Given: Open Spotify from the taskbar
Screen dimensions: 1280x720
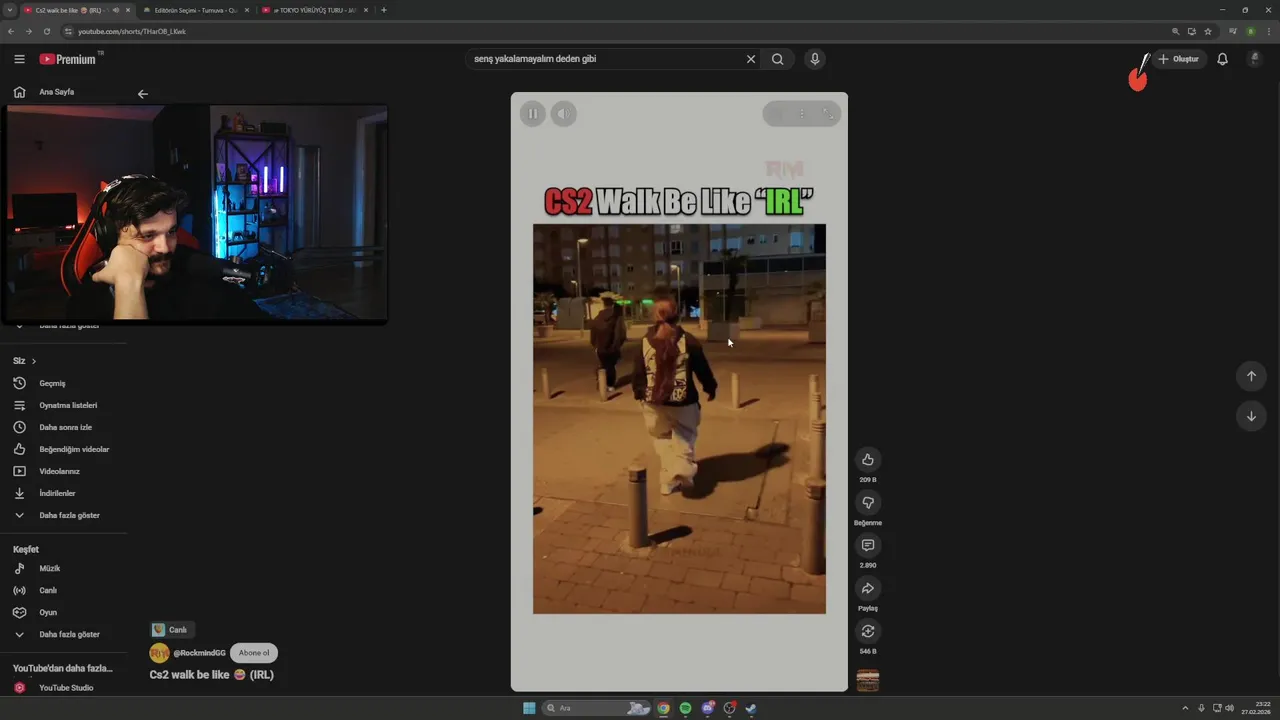Looking at the screenshot, I should [686, 709].
